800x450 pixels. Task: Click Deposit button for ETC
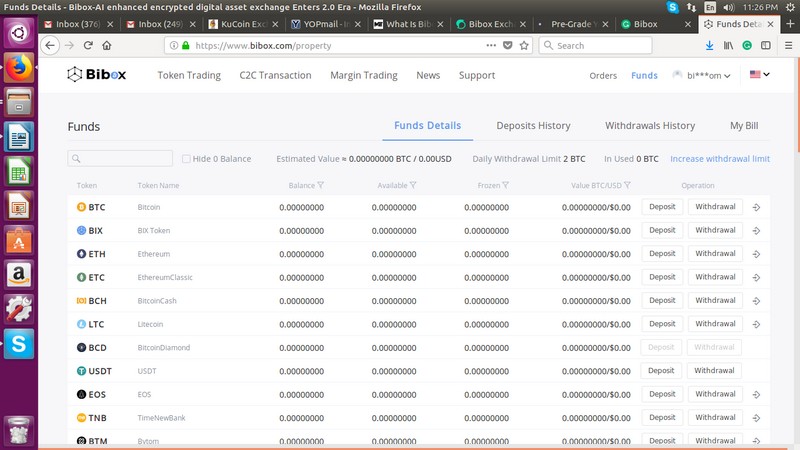point(662,277)
